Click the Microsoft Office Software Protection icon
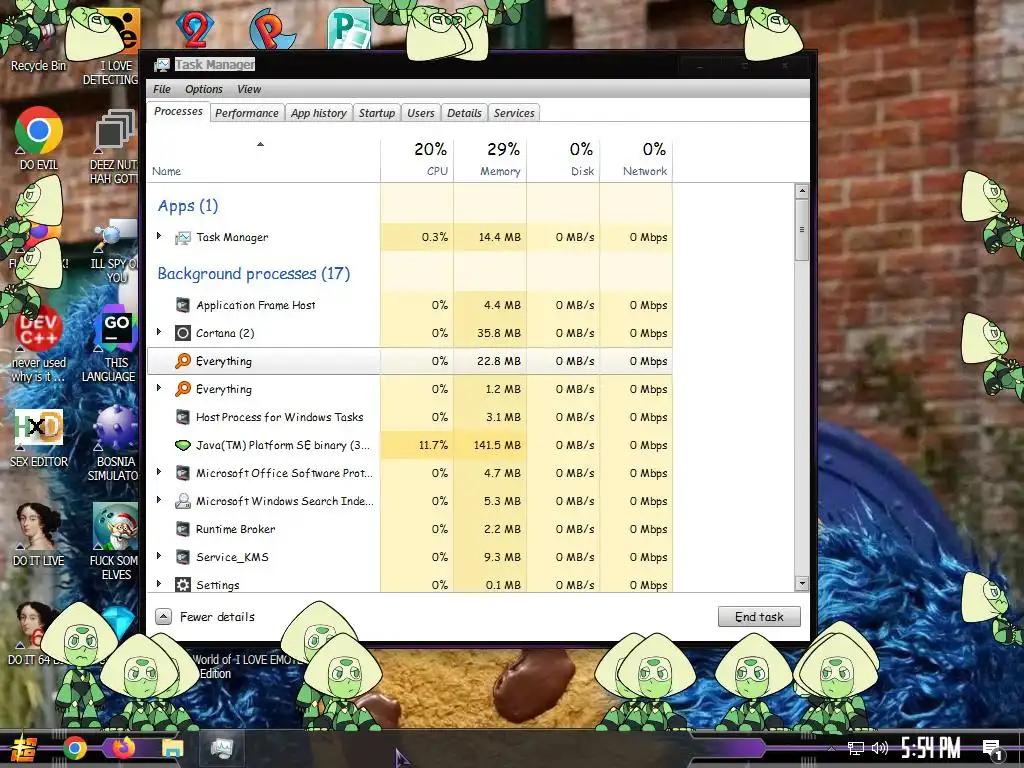Screen dimensions: 1024x768 (x=183, y=473)
